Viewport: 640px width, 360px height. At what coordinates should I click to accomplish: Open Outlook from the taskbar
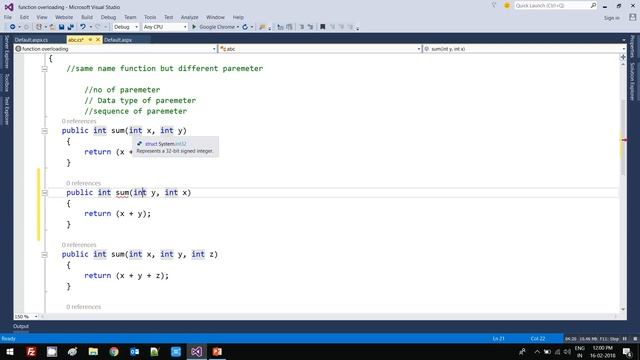click(x=134, y=351)
